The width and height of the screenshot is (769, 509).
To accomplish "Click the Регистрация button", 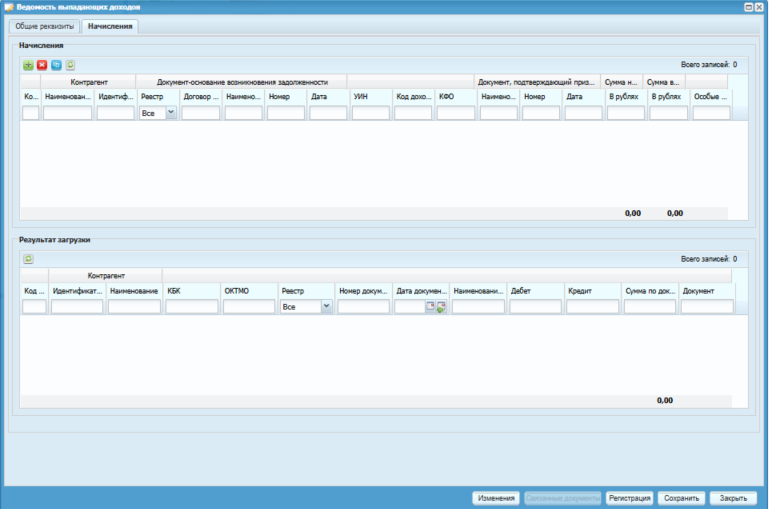I will click(x=630, y=497).
